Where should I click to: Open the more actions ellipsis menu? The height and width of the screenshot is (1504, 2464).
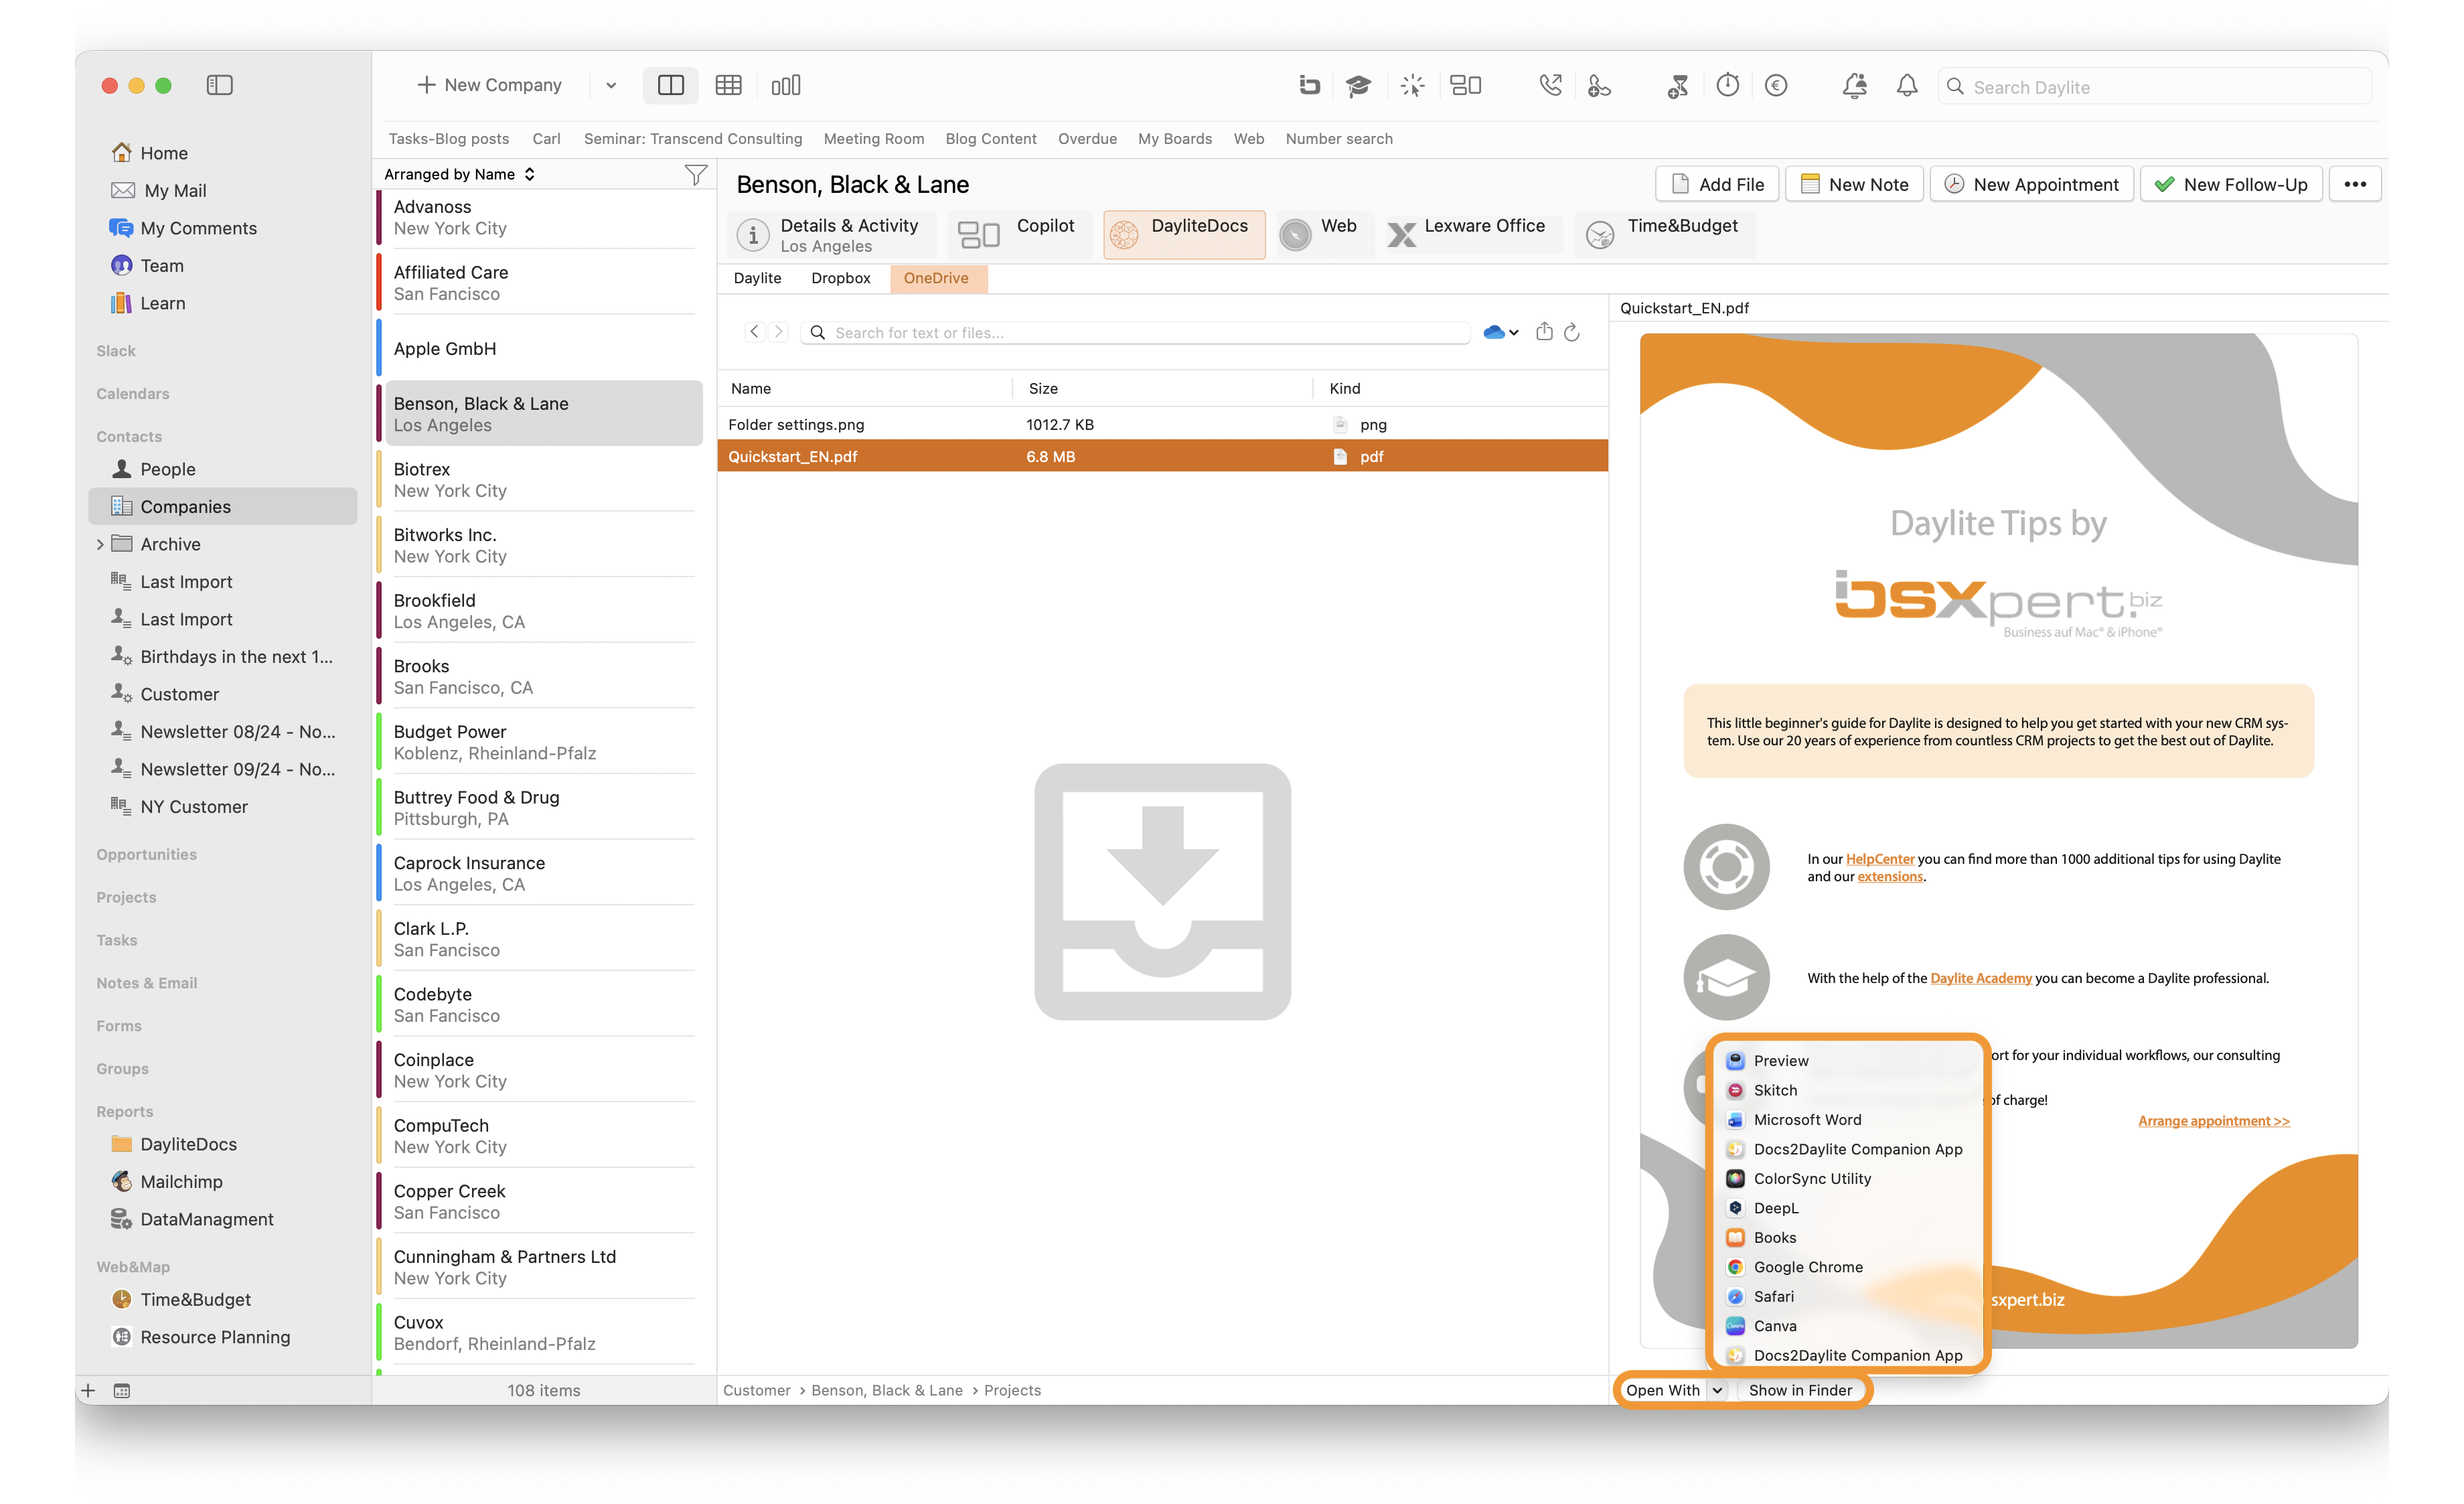point(2355,184)
